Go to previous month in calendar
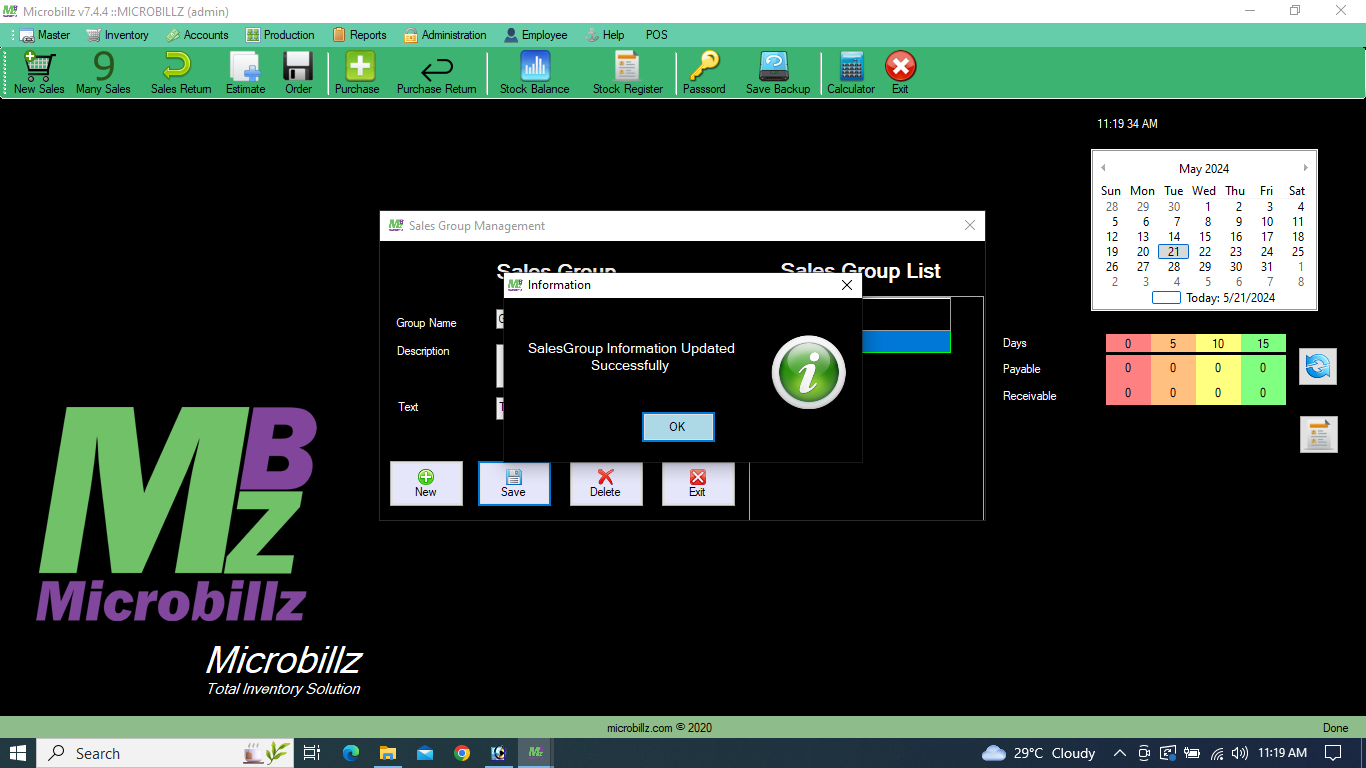 [1103, 168]
